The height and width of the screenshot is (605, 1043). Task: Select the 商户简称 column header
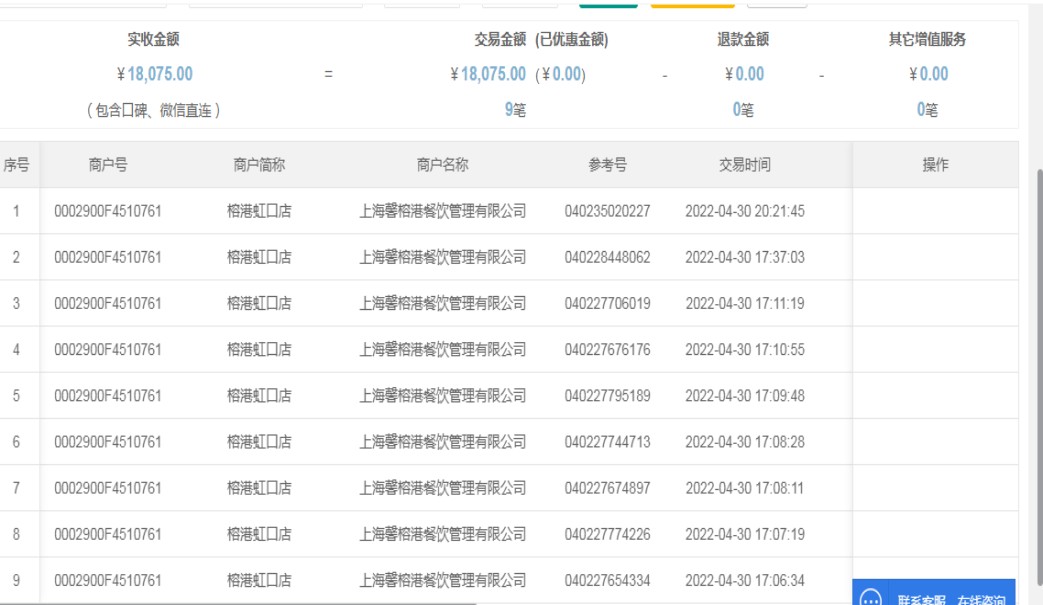[x=259, y=165]
